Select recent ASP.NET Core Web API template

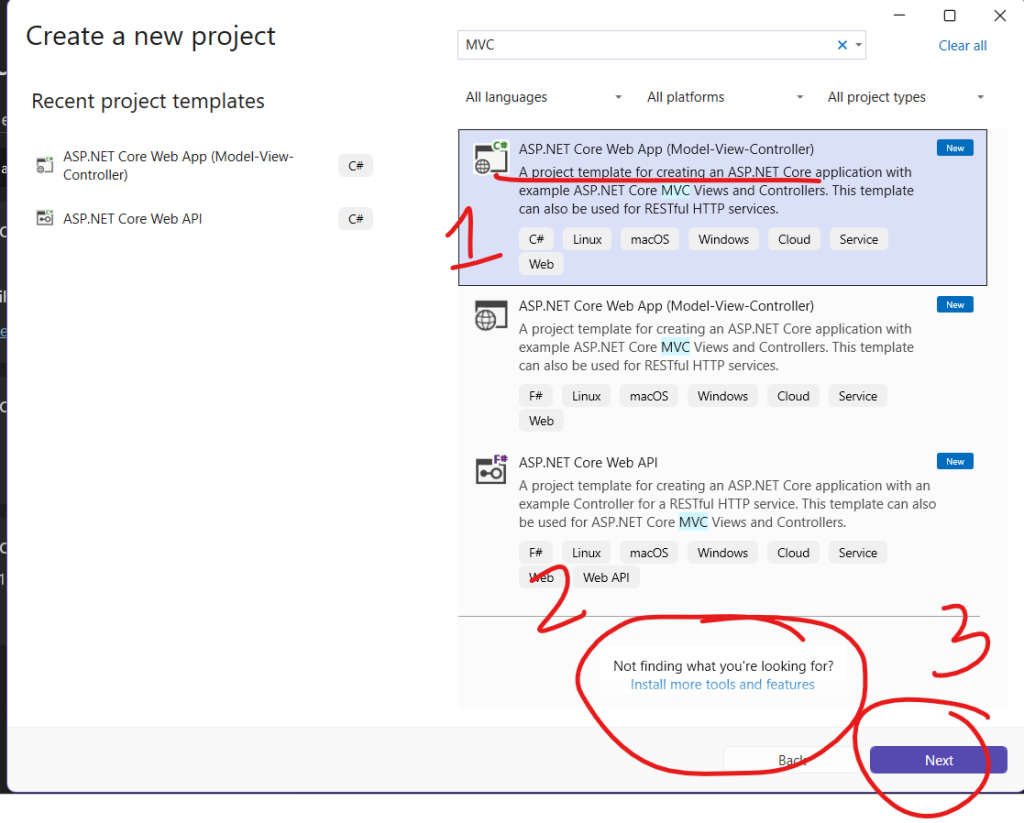pyautogui.click(x=132, y=218)
